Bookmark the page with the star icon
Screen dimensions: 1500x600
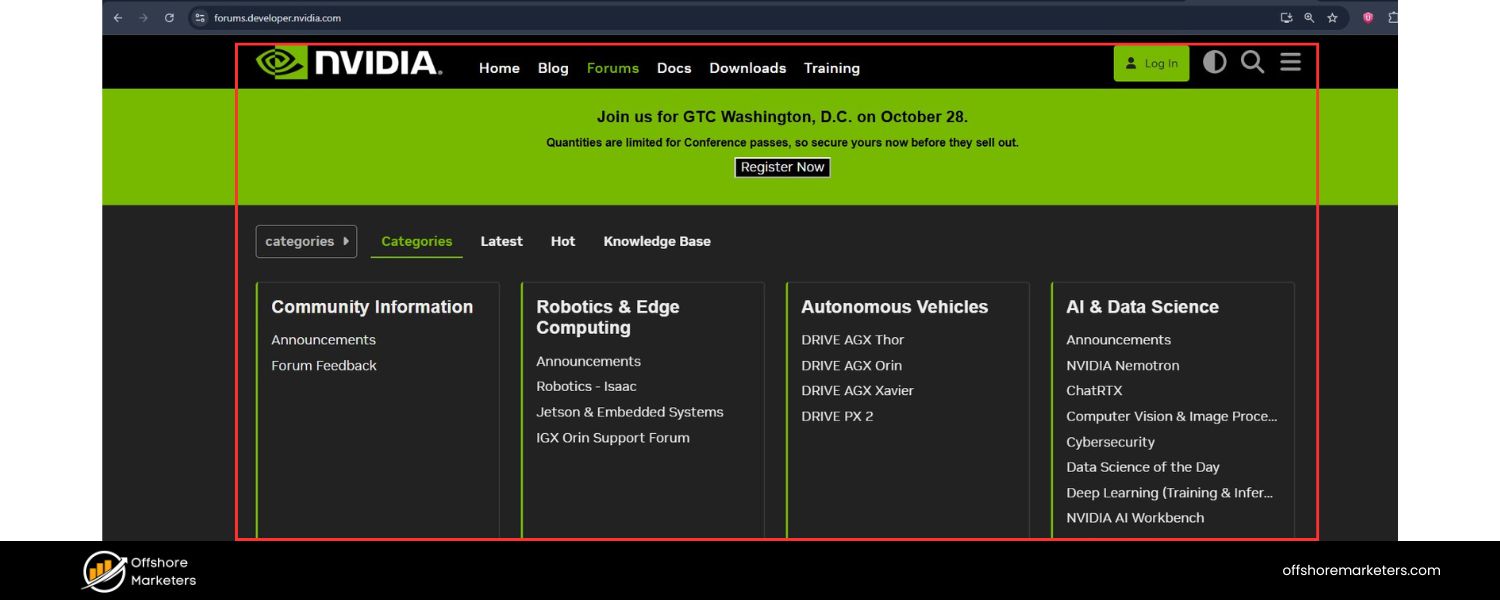tap(1332, 18)
